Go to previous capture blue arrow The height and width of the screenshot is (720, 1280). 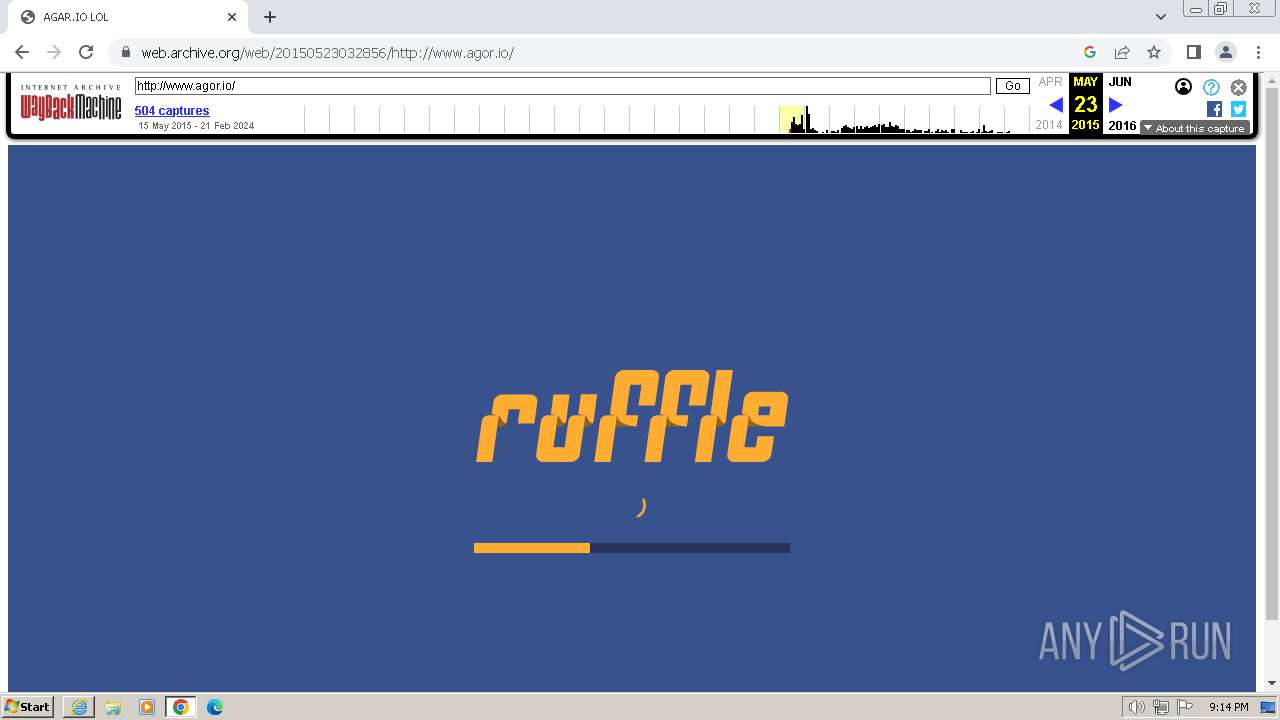[1056, 104]
